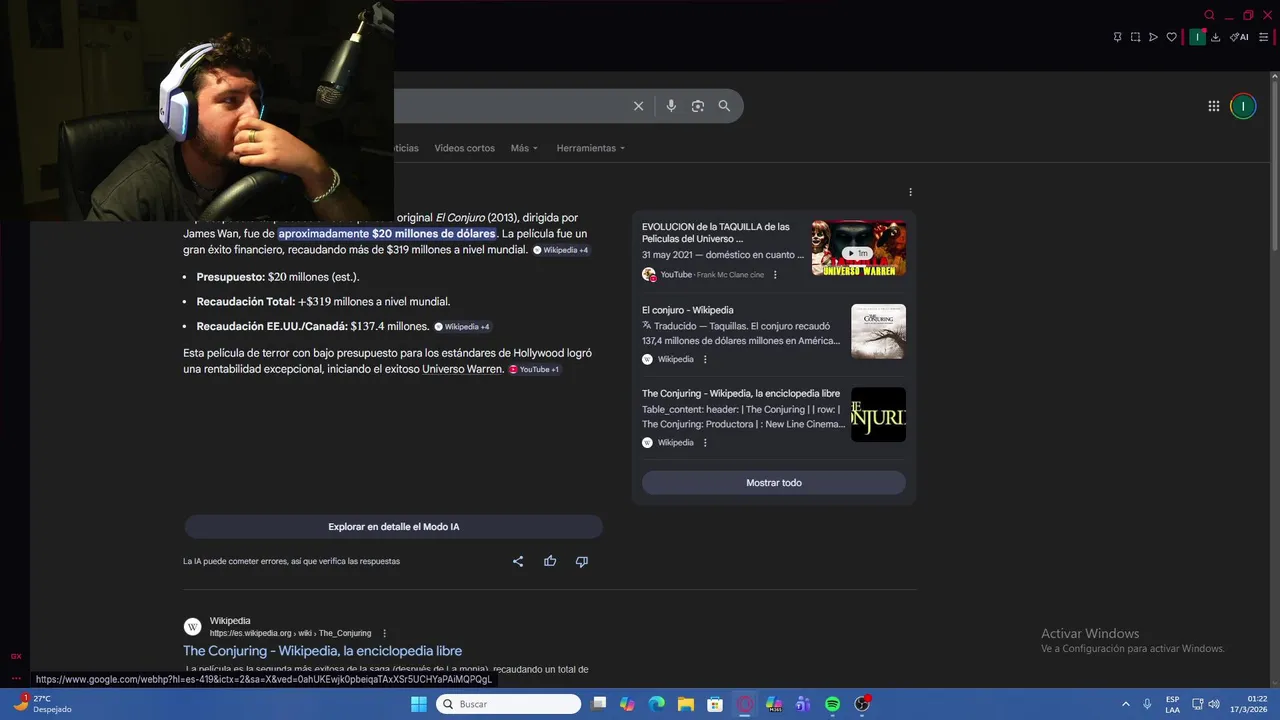Open AI overview three-dot options menu
1280x720 pixels.
910,192
